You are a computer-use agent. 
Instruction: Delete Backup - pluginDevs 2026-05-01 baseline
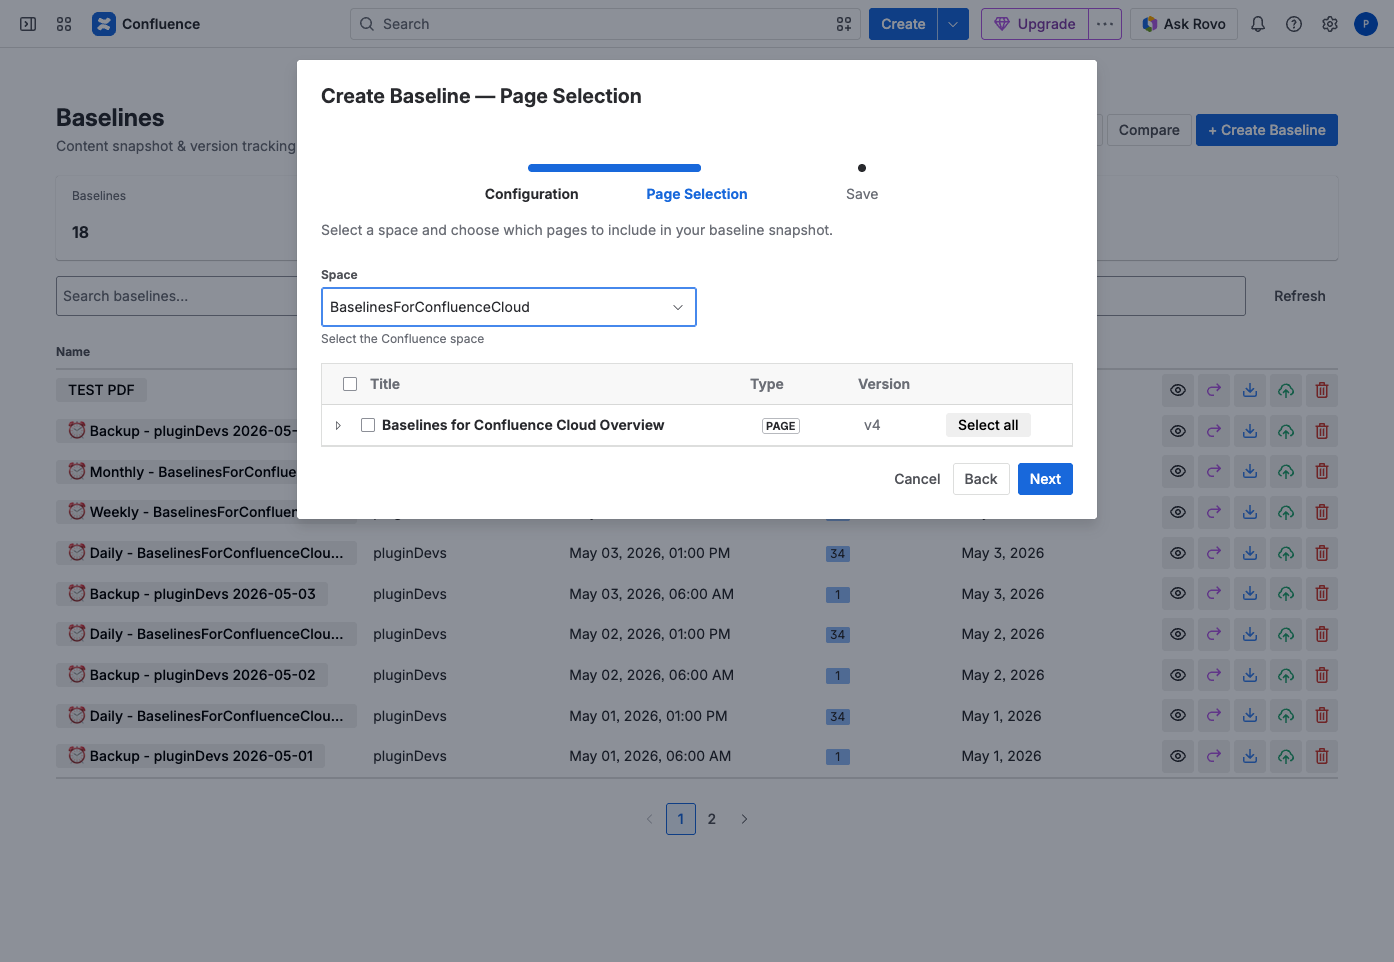coord(1322,756)
